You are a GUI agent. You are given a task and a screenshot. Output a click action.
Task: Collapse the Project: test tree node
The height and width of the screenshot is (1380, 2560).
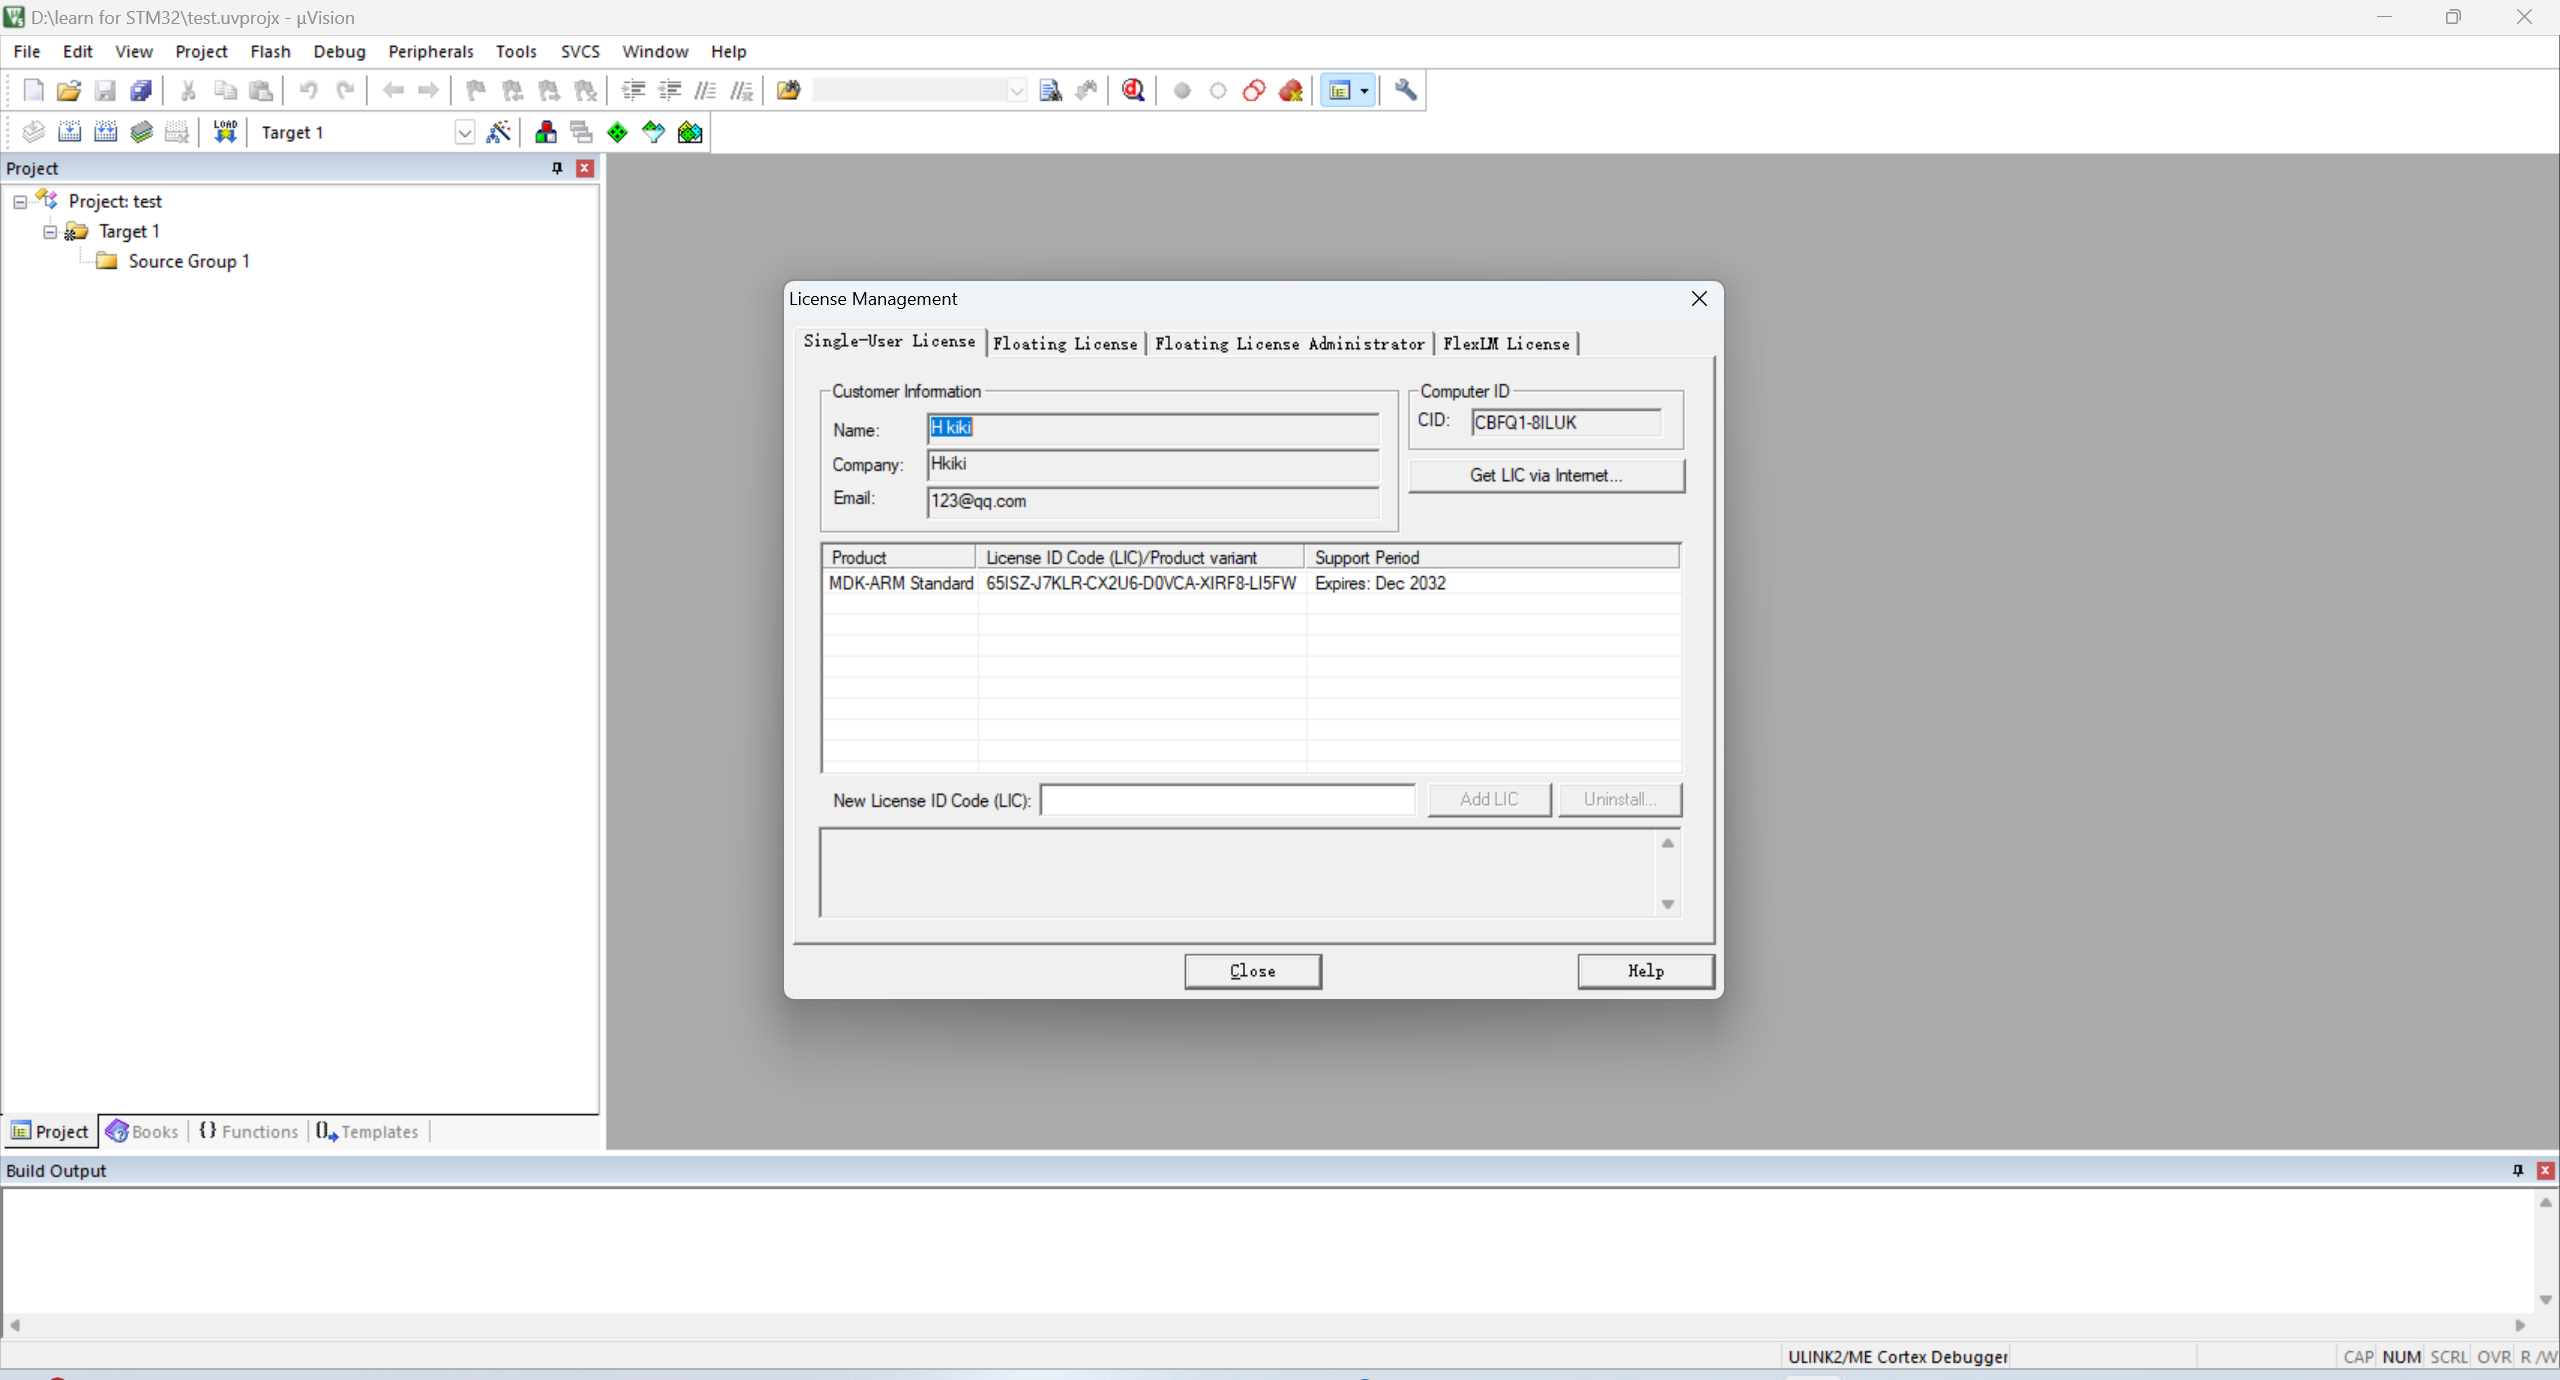coord(20,202)
